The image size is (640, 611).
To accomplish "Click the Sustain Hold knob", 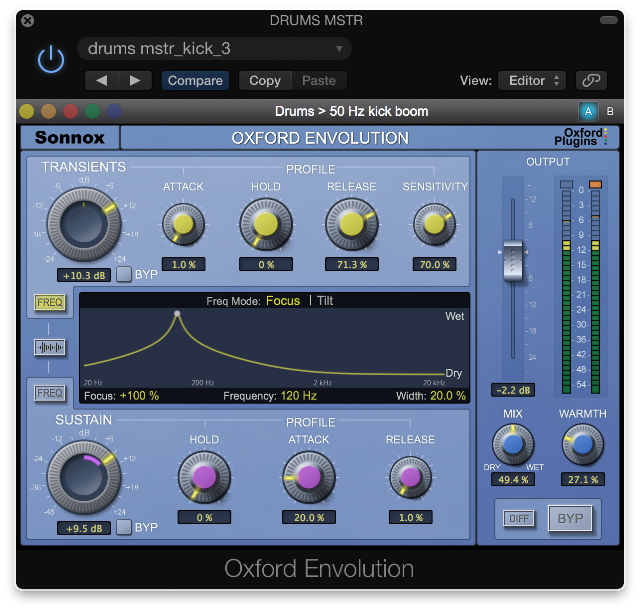I will 204,477.
